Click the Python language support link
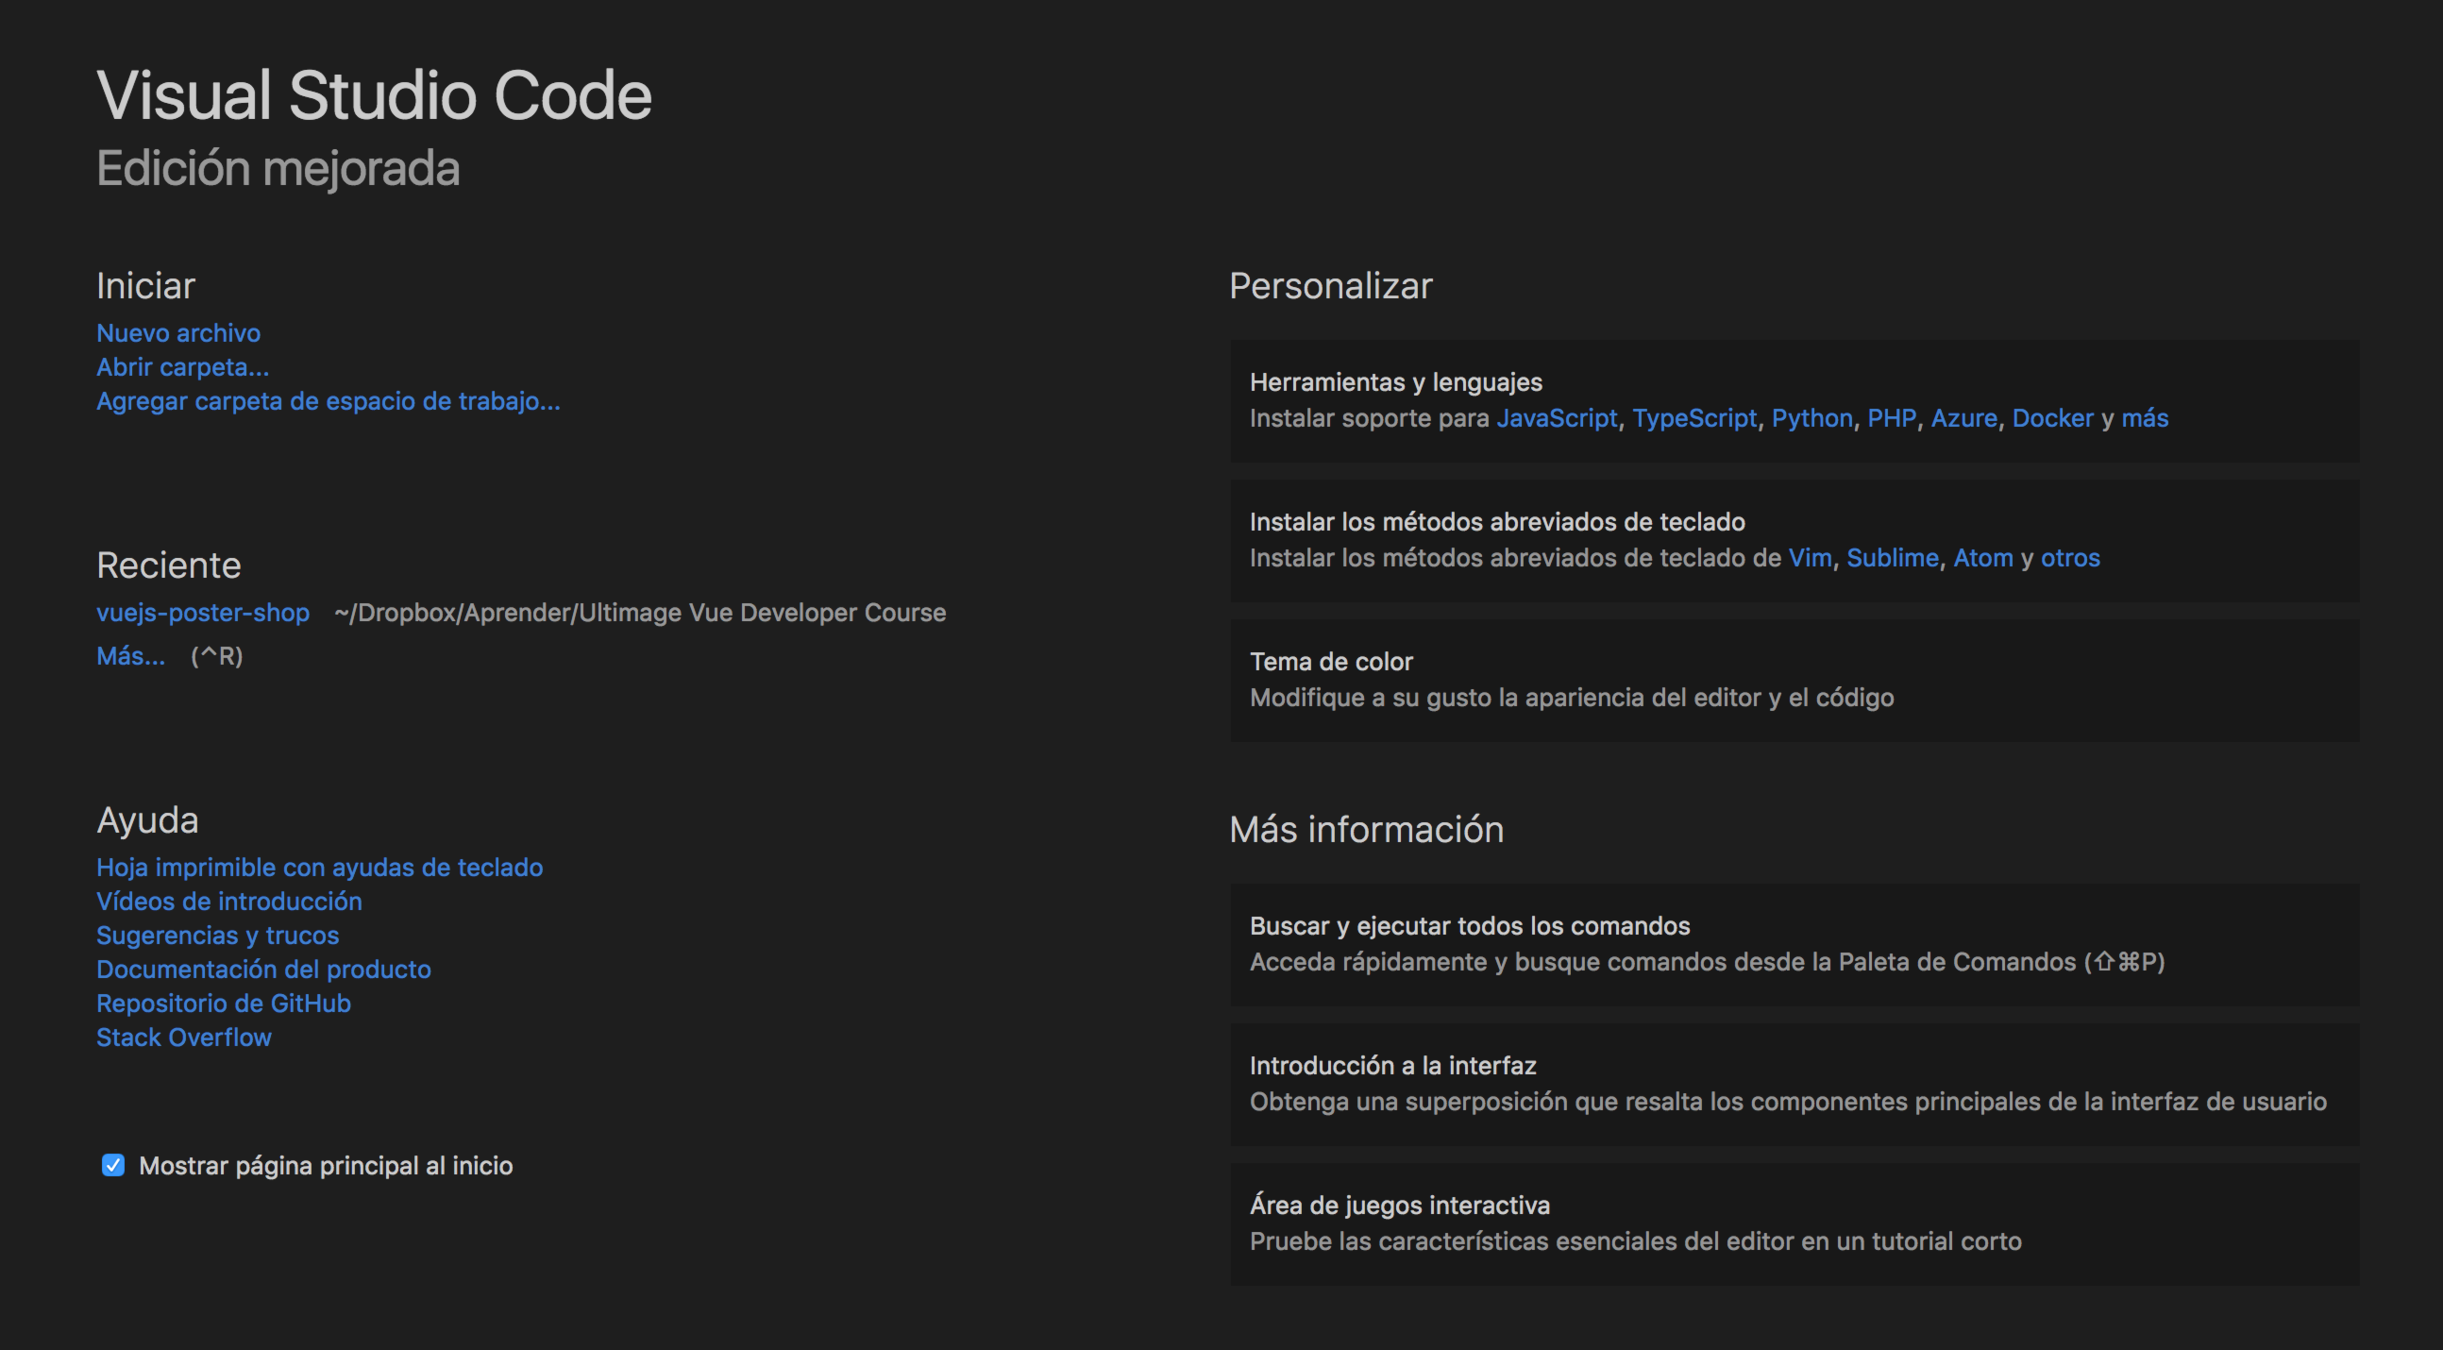Screen dimensions: 2443x1350 [1811, 418]
